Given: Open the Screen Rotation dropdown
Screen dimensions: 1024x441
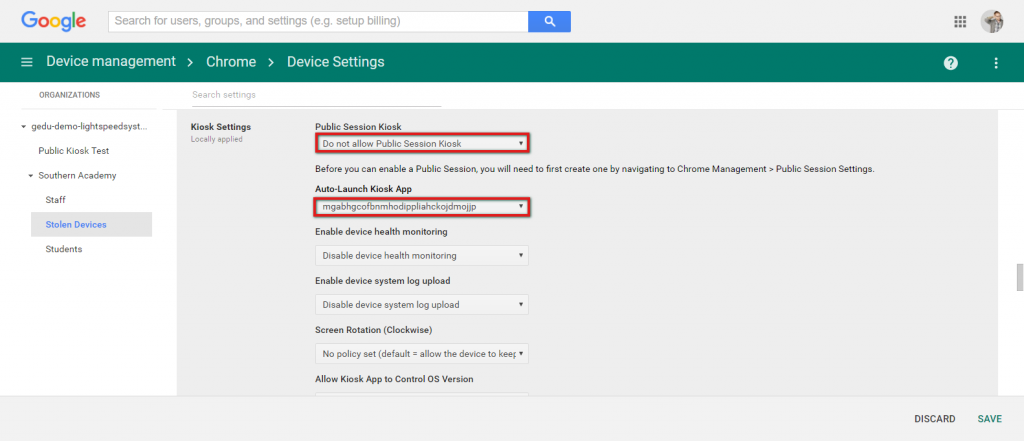Looking at the screenshot, I should [x=422, y=354].
